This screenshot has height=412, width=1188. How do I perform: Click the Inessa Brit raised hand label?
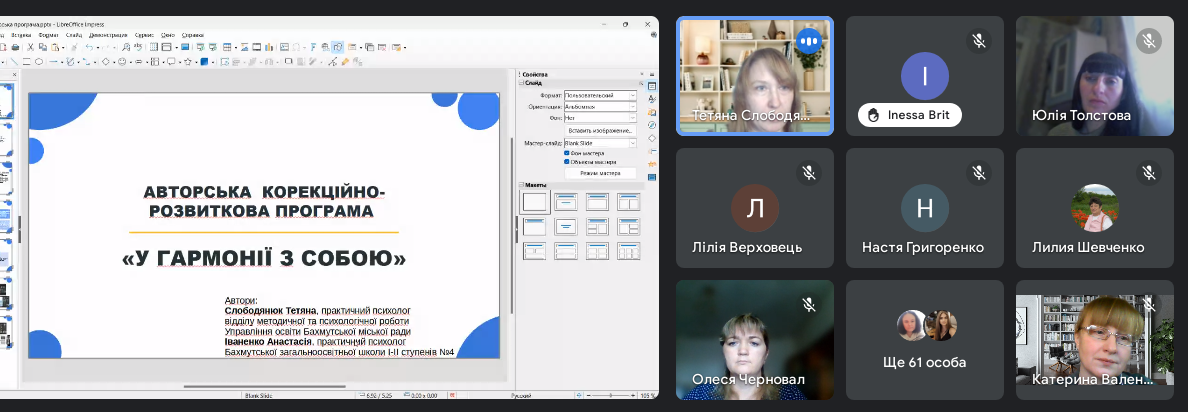(x=909, y=115)
